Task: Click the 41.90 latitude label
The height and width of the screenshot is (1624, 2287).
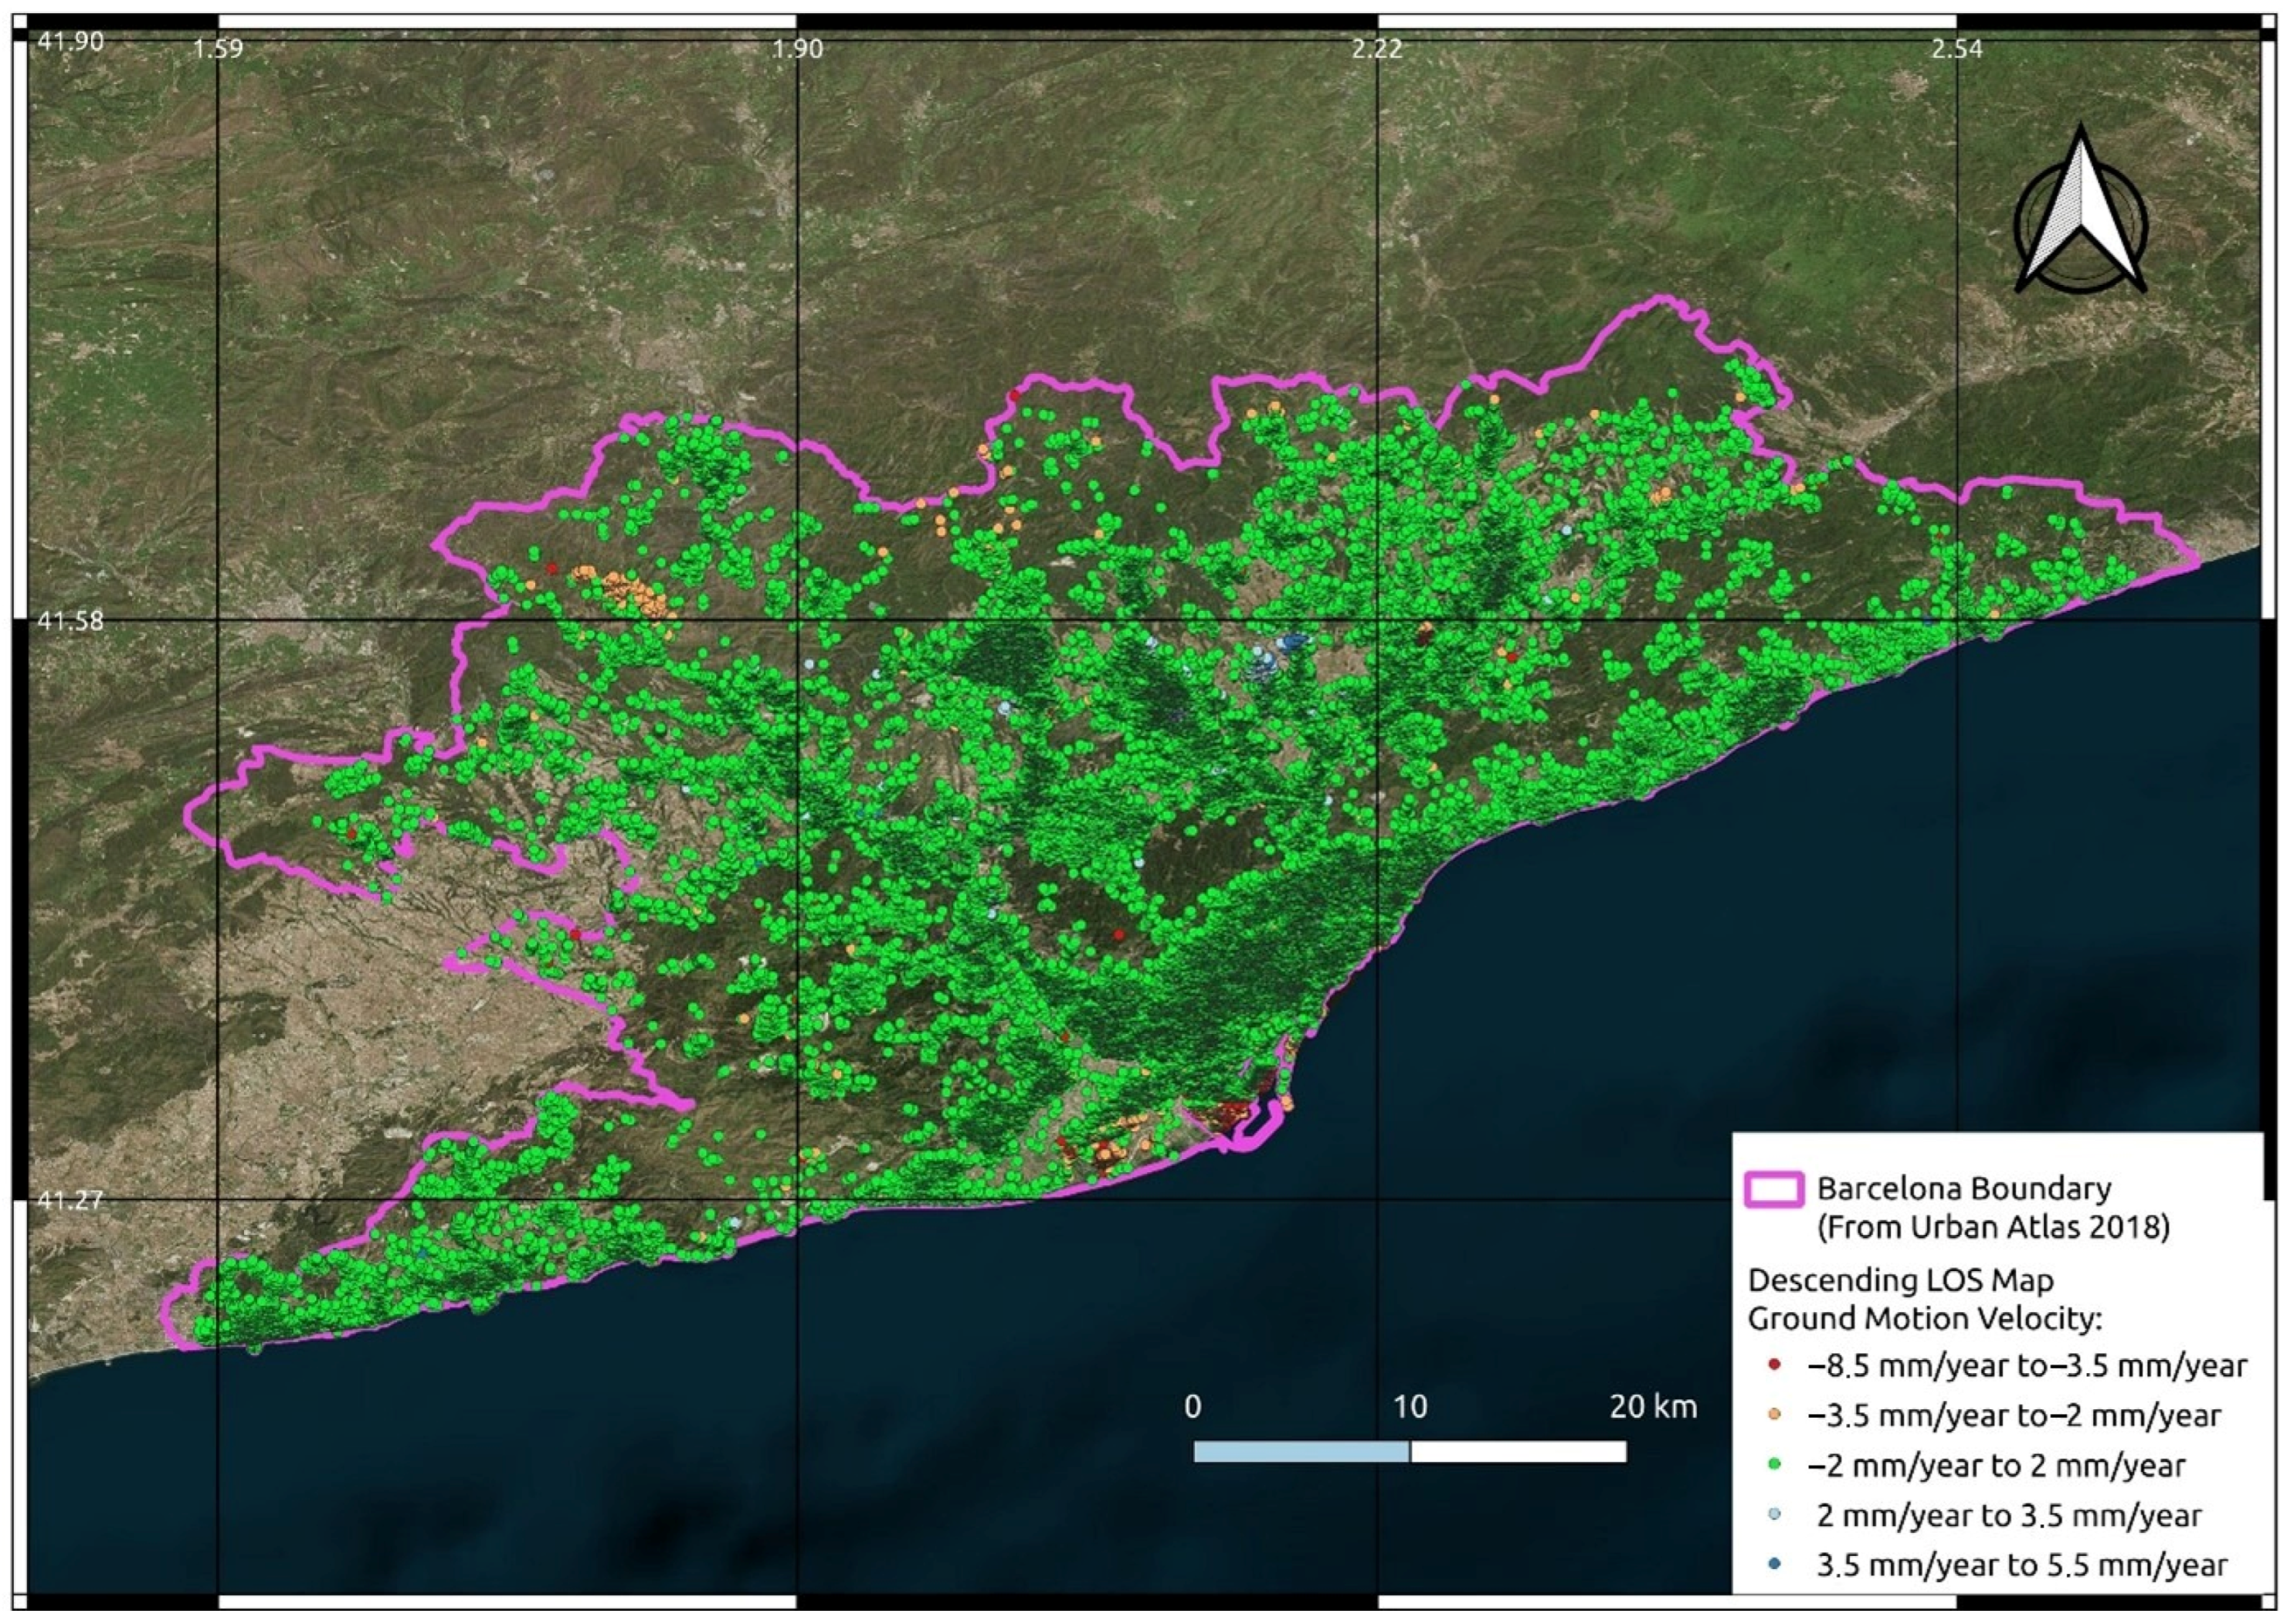Action: coord(70,41)
